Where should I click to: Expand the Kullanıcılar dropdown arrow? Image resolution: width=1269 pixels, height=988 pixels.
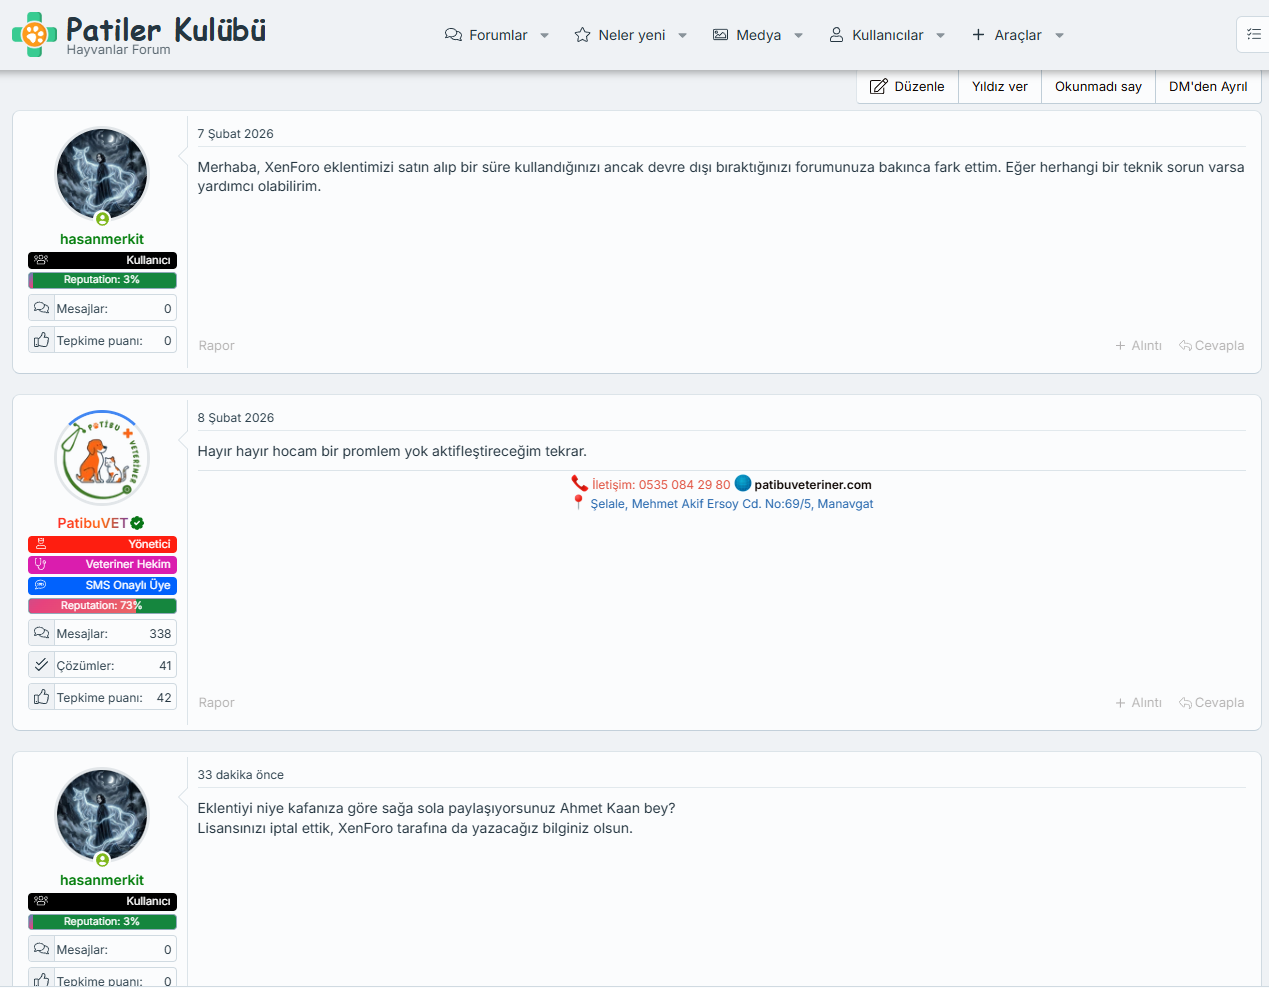pos(940,35)
